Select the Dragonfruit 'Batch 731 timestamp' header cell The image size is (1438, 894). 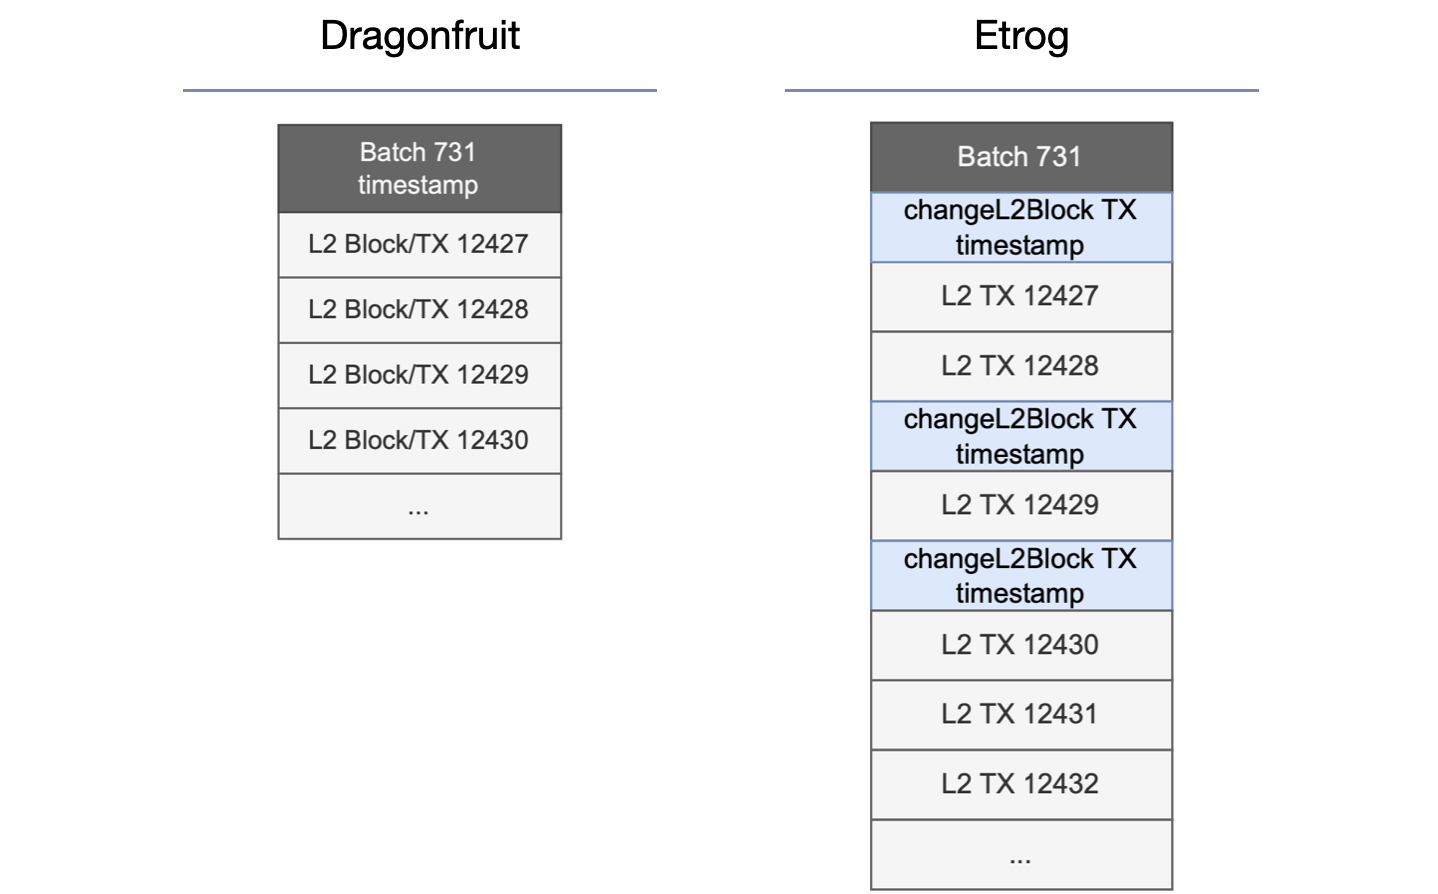pyautogui.click(x=419, y=168)
